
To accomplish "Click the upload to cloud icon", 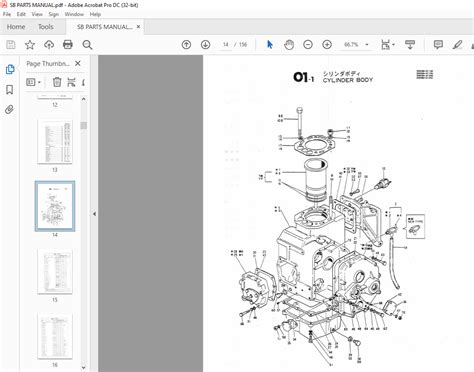I will (49, 45).
